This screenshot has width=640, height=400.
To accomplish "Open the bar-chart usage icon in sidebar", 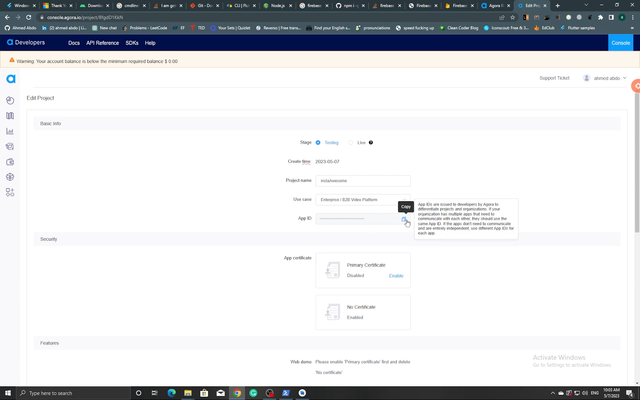I will [10, 131].
